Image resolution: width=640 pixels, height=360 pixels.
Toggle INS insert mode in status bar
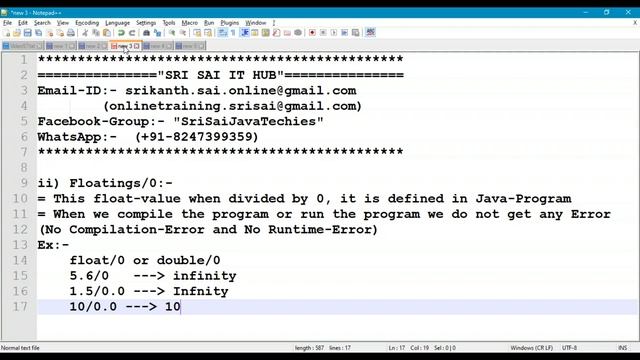tap(622, 348)
